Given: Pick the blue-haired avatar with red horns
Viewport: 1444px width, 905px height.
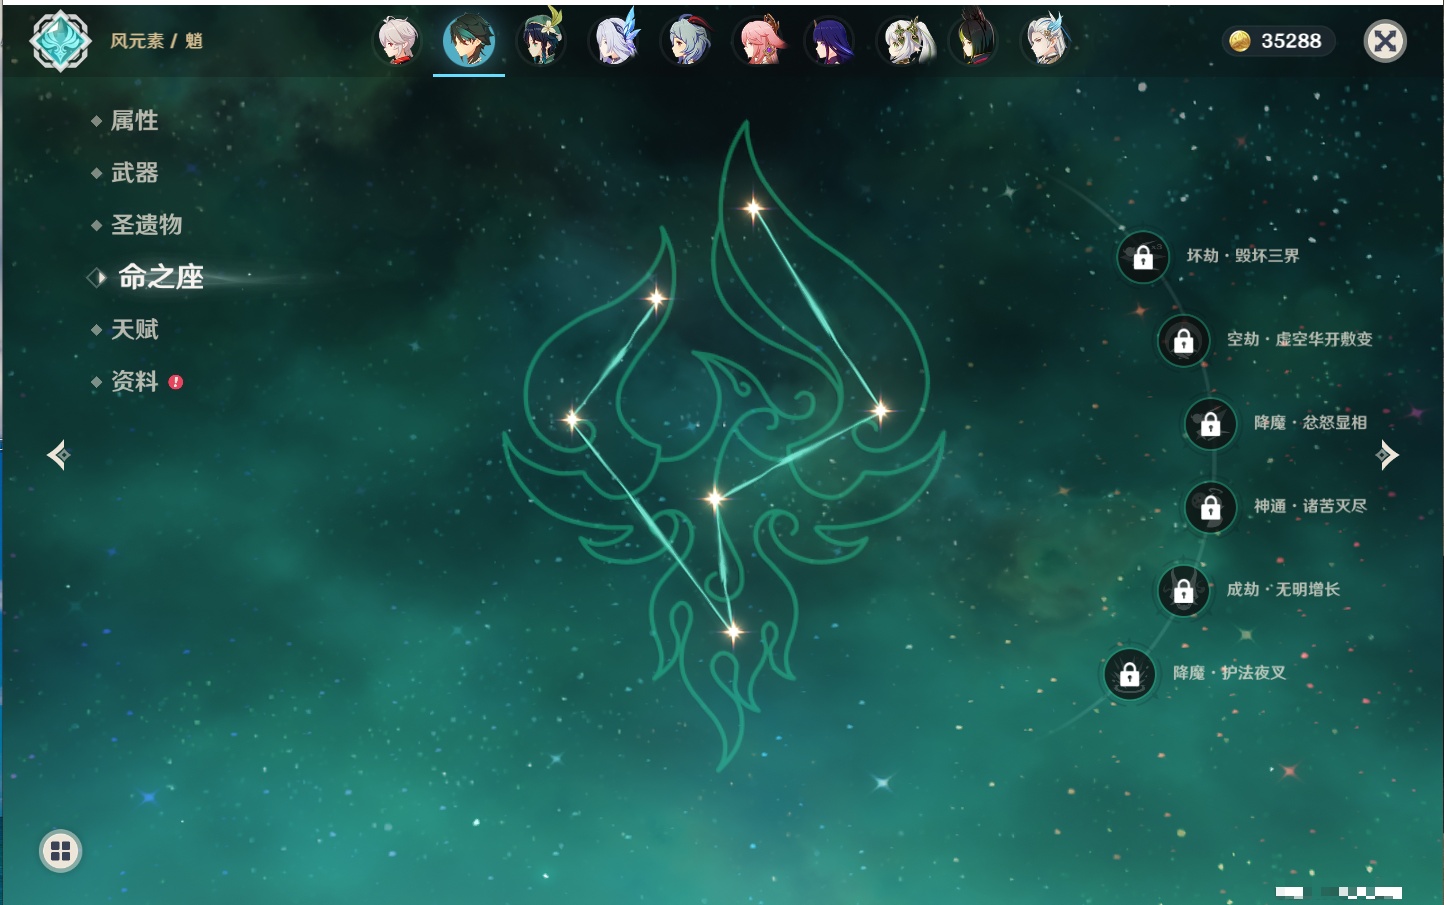Looking at the screenshot, I should point(687,41).
